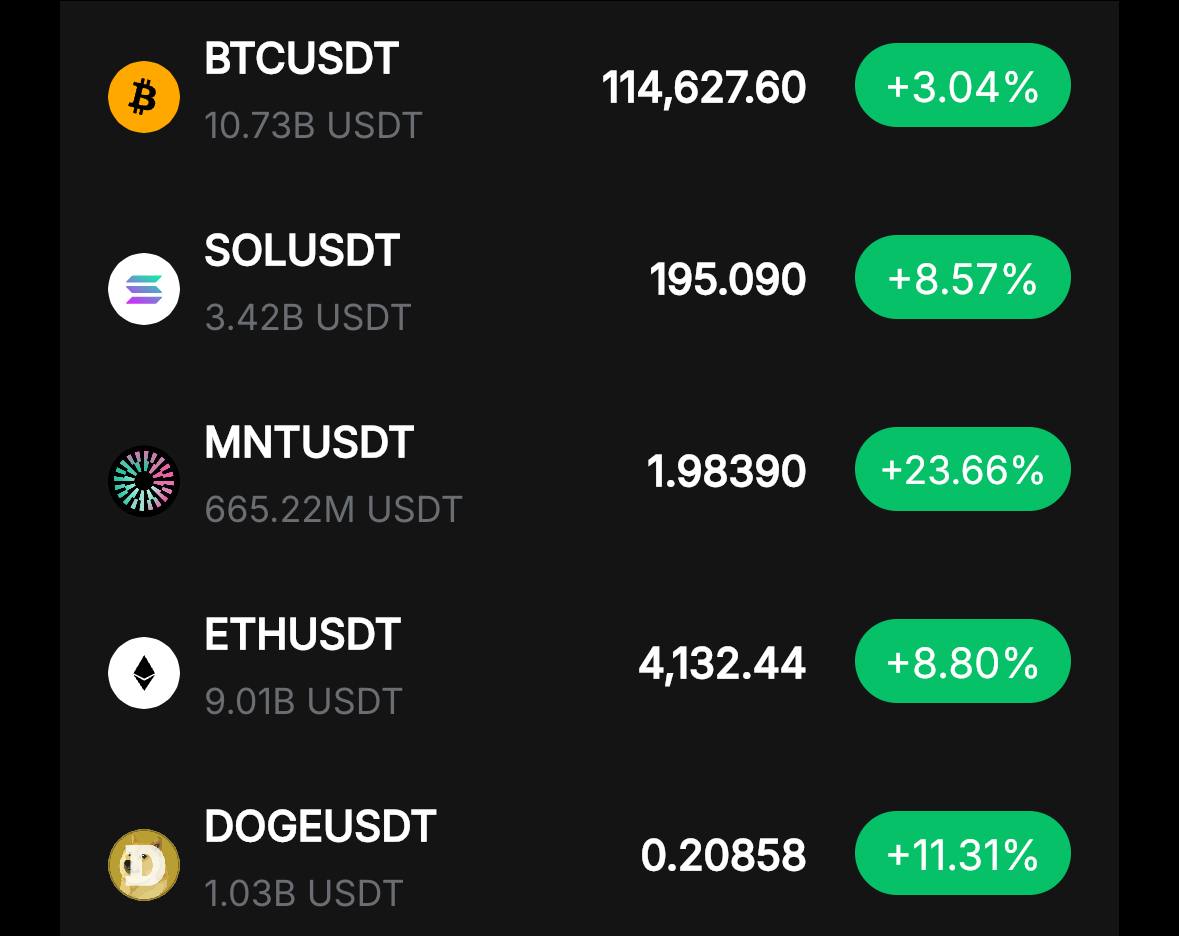Tap the +11.31% change badge
Viewport: 1179px width, 936px height.
pyautogui.click(x=962, y=854)
